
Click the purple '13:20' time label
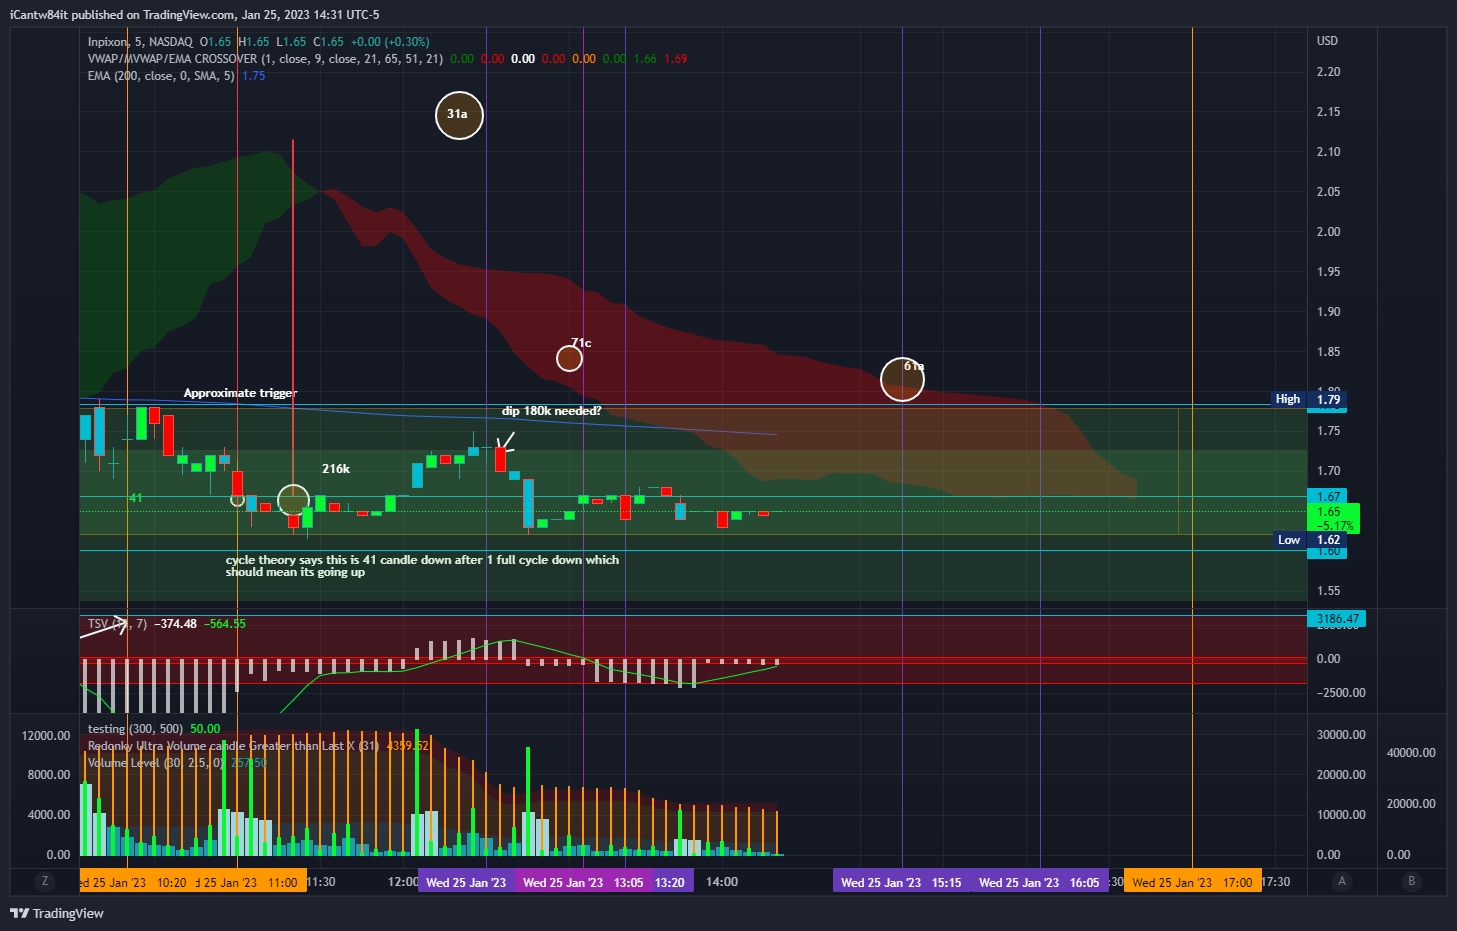pos(670,882)
